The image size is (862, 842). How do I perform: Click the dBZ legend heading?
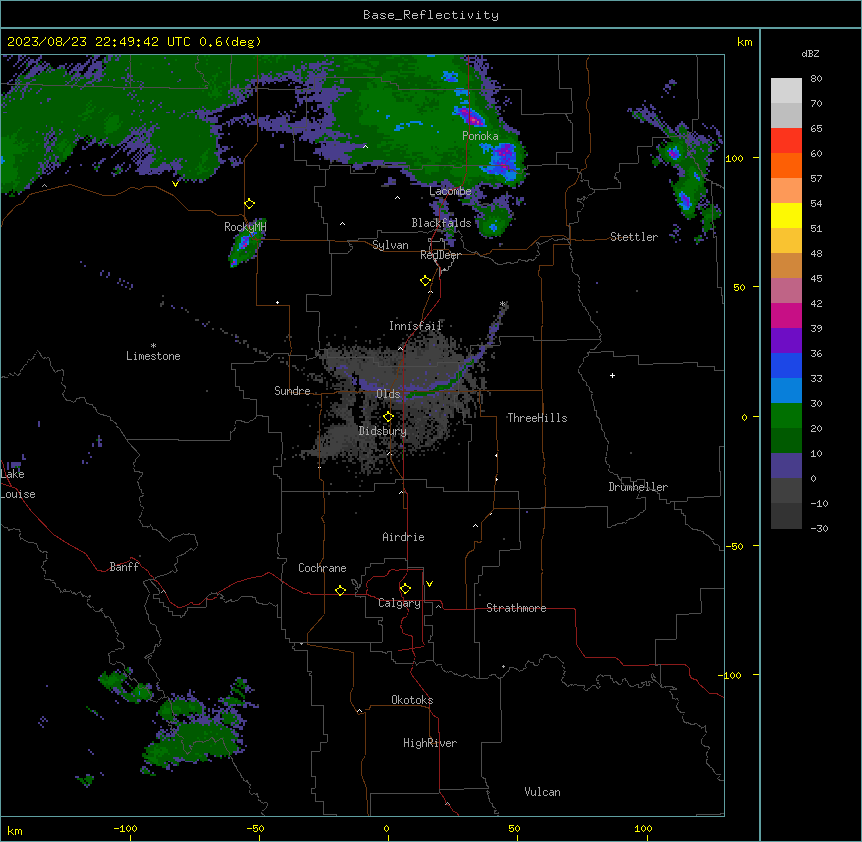pyautogui.click(x=810, y=53)
